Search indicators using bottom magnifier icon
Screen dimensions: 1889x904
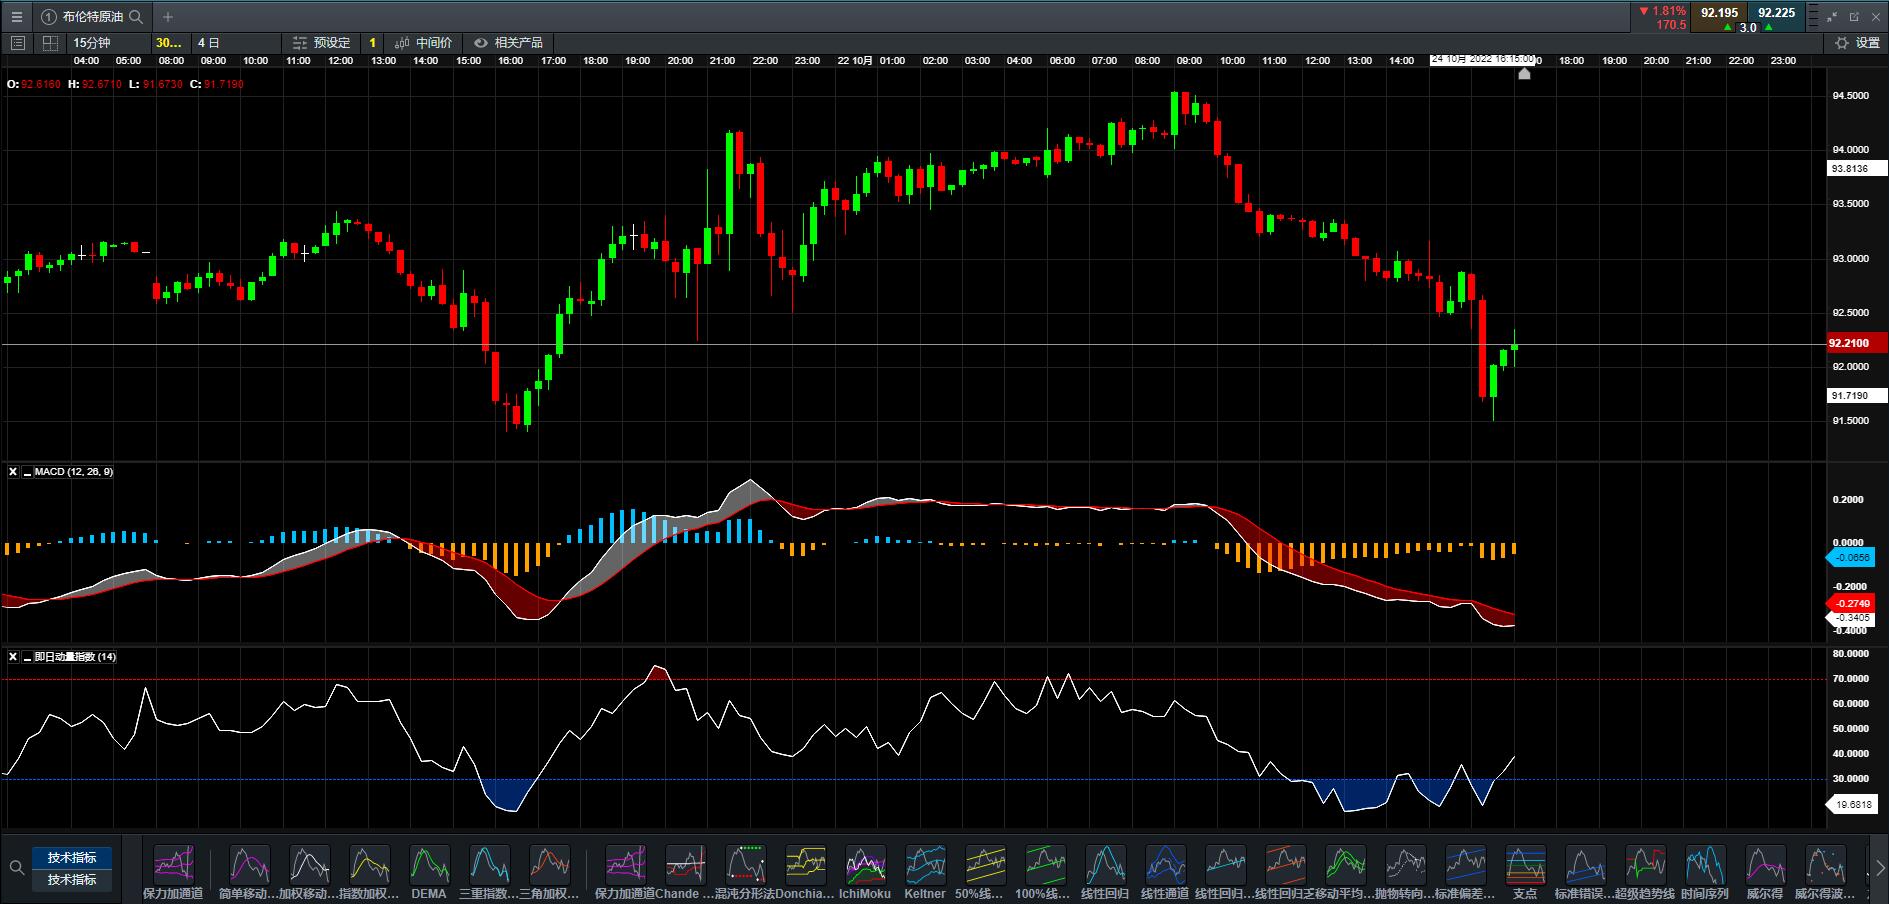click(17, 868)
